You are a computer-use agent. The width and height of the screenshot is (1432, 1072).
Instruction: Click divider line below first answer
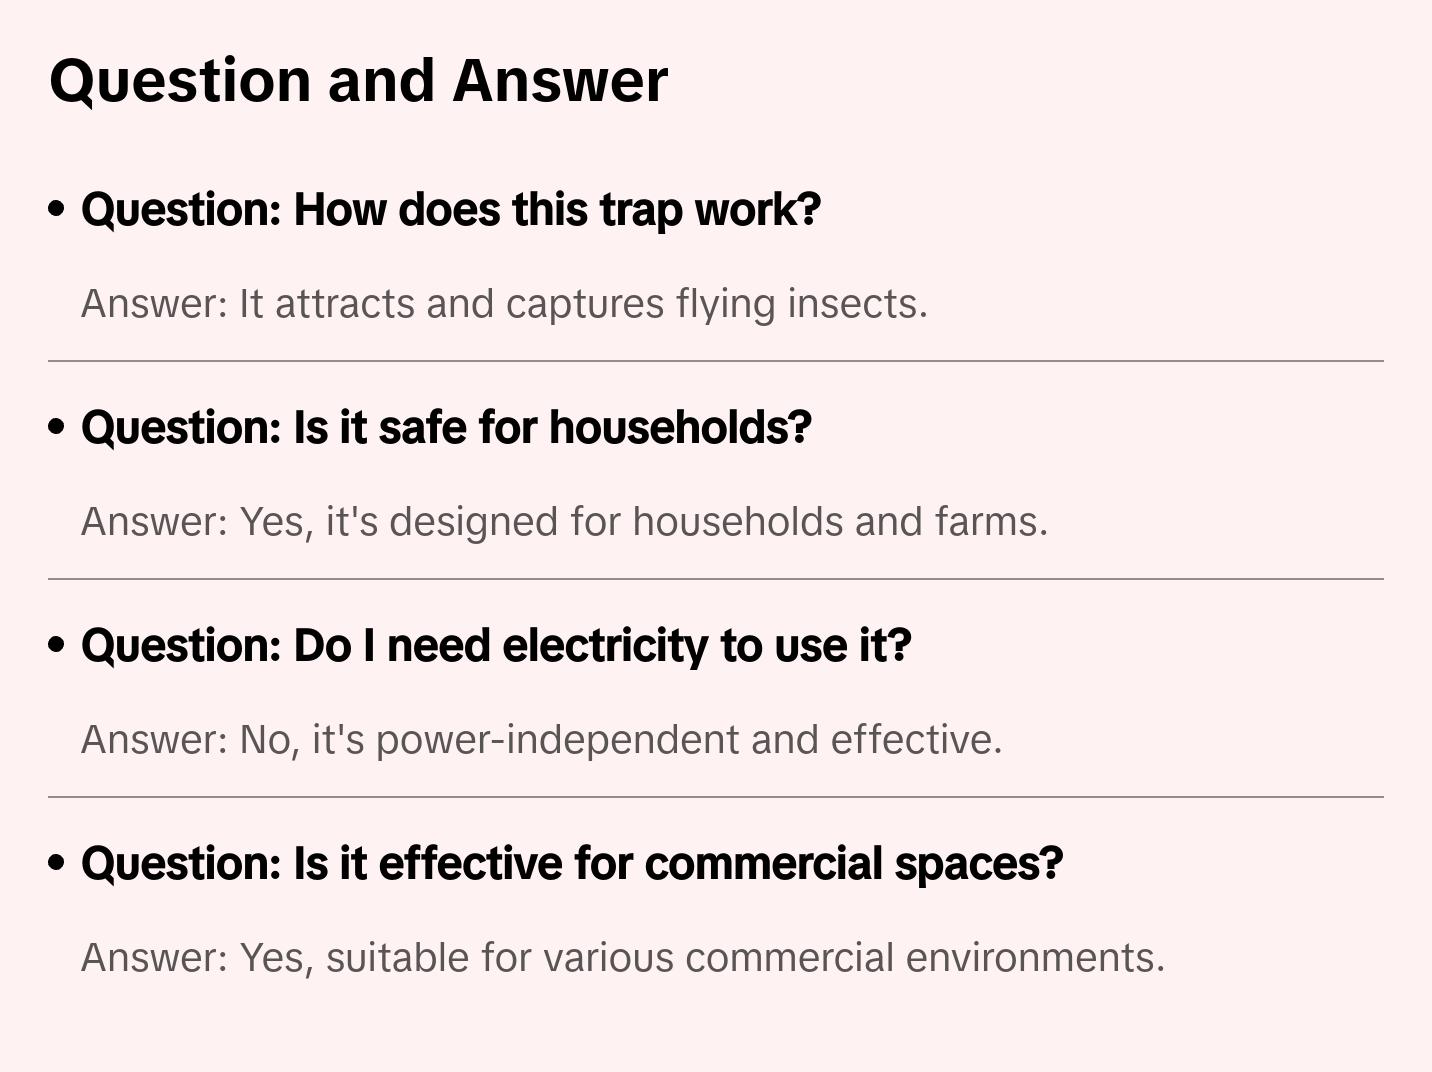click(x=716, y=361)
